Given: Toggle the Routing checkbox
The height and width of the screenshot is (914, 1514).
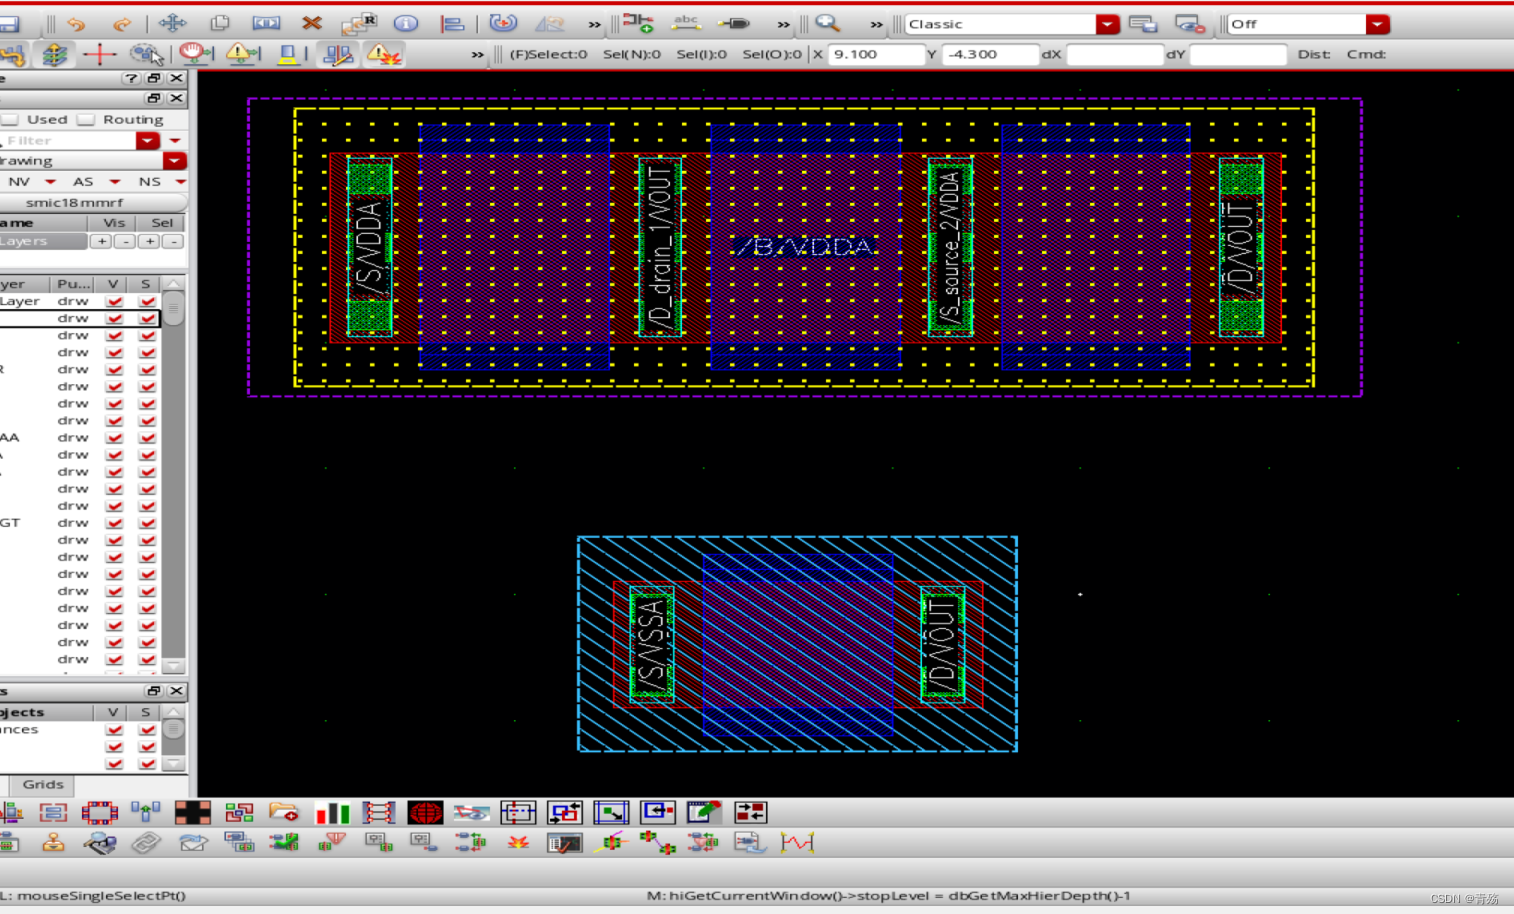Looking at the screenshot, I should click(87, 119).
